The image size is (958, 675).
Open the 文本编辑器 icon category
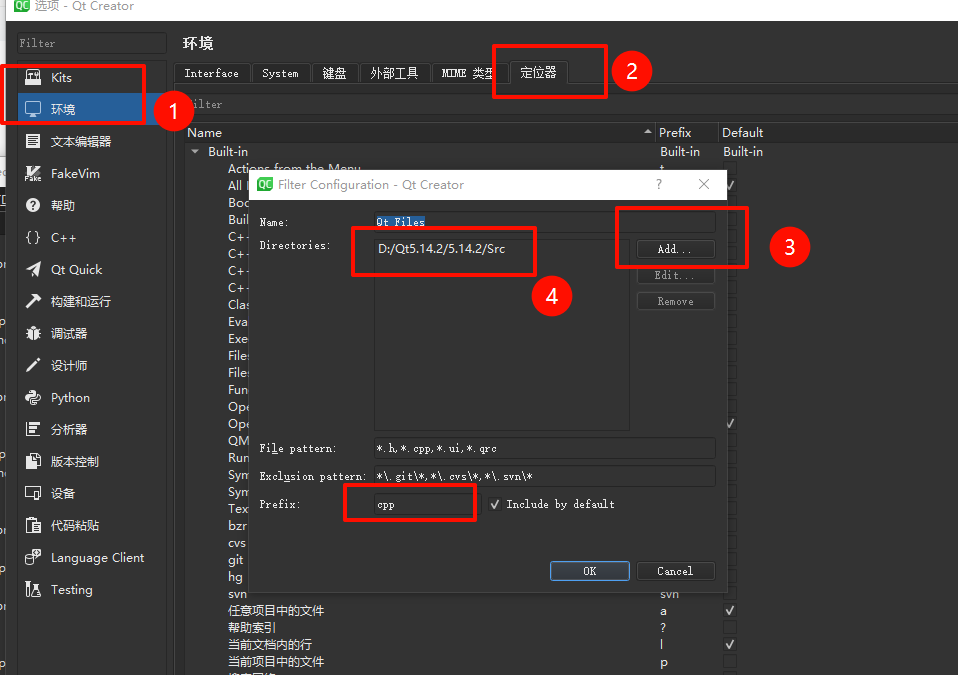33,141
